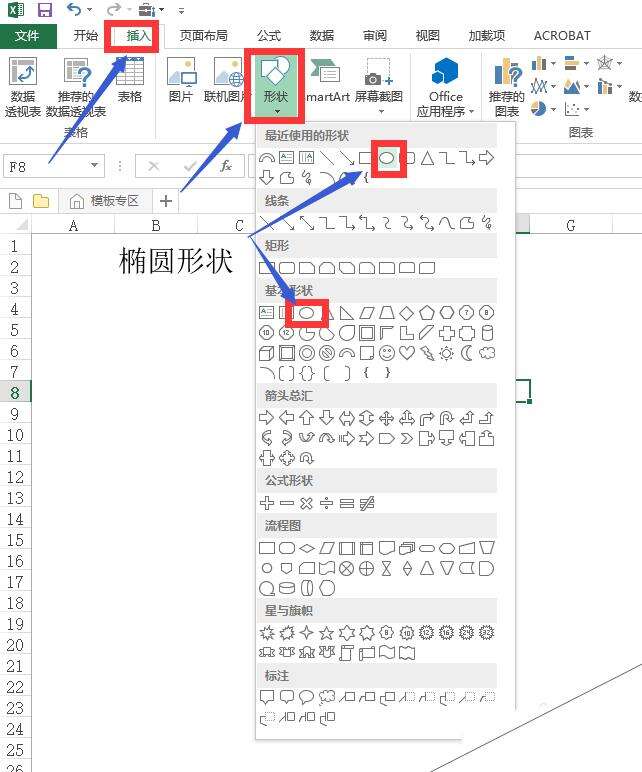The height and width of the screenshot is (772, 642).
Task: Click the cell text 椭圆形状
Action: point(175,260)
